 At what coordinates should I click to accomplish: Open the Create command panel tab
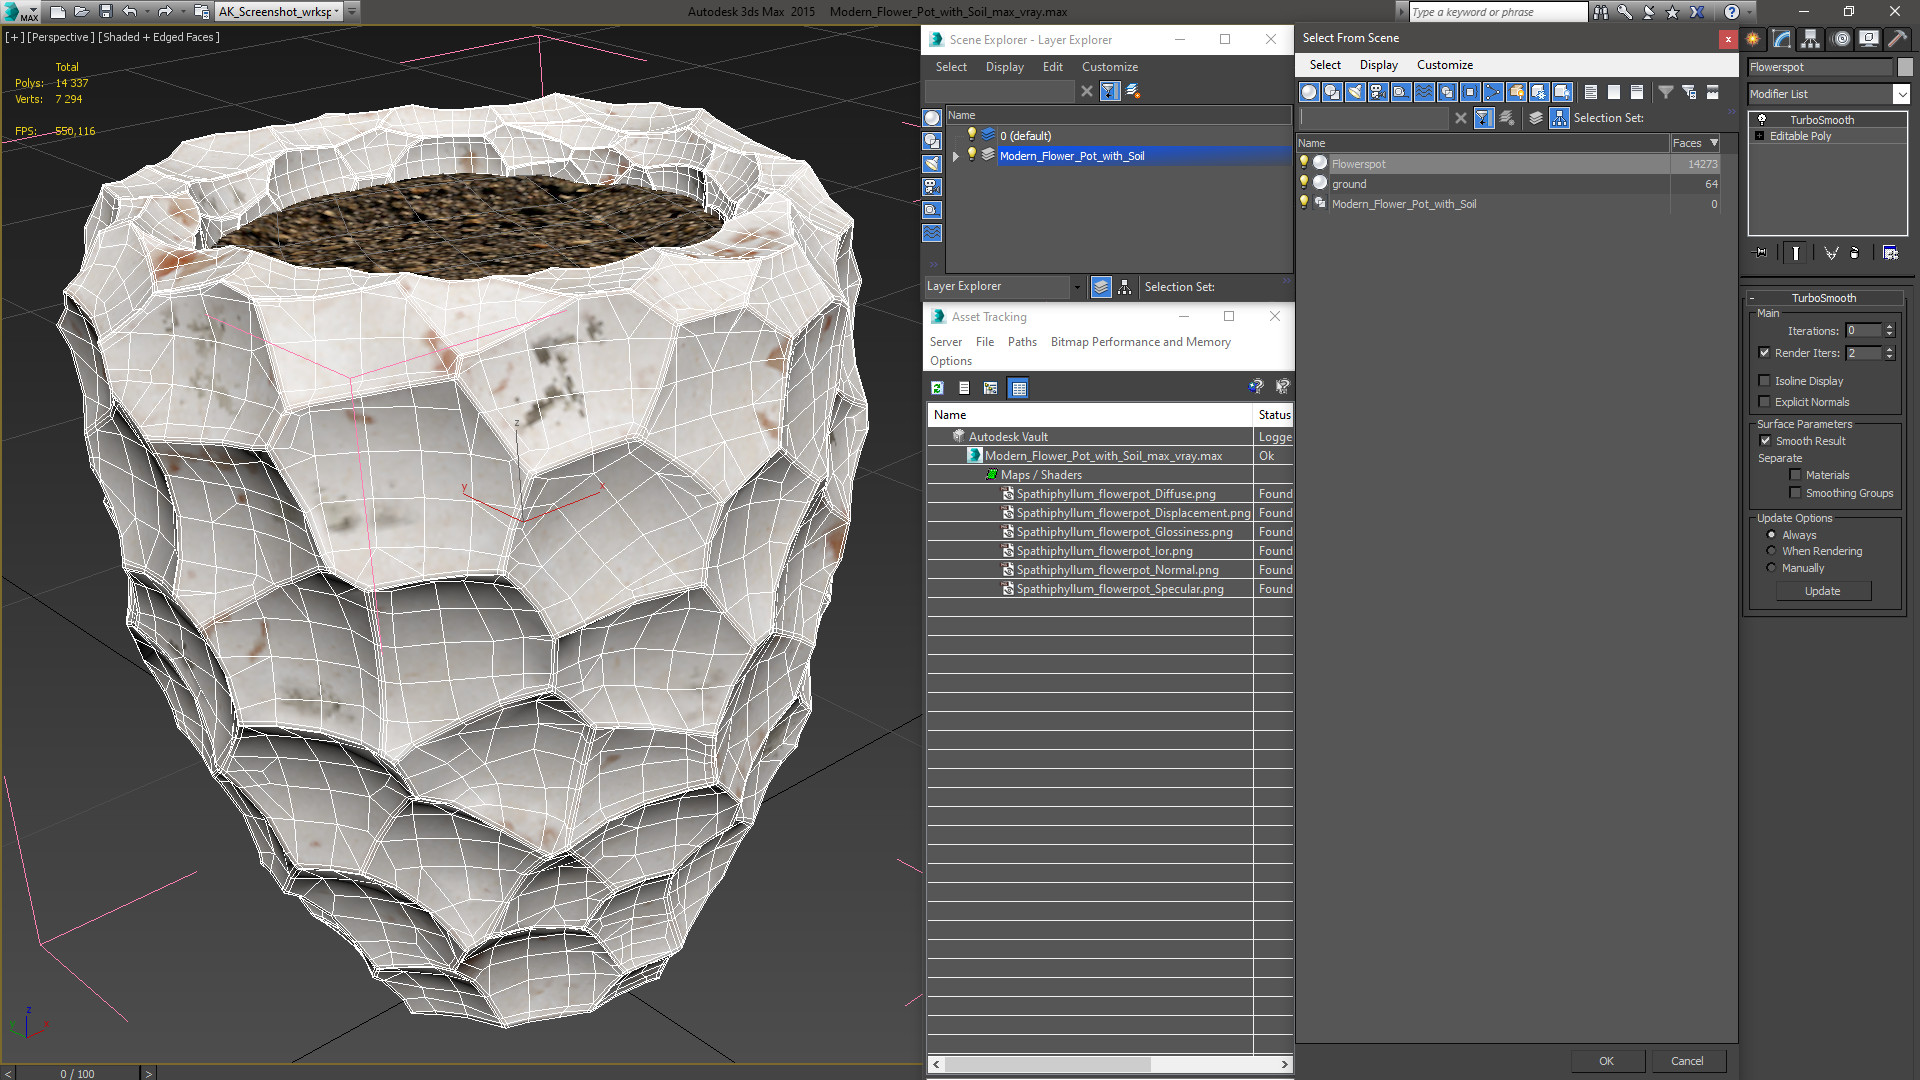(1753, 39)
